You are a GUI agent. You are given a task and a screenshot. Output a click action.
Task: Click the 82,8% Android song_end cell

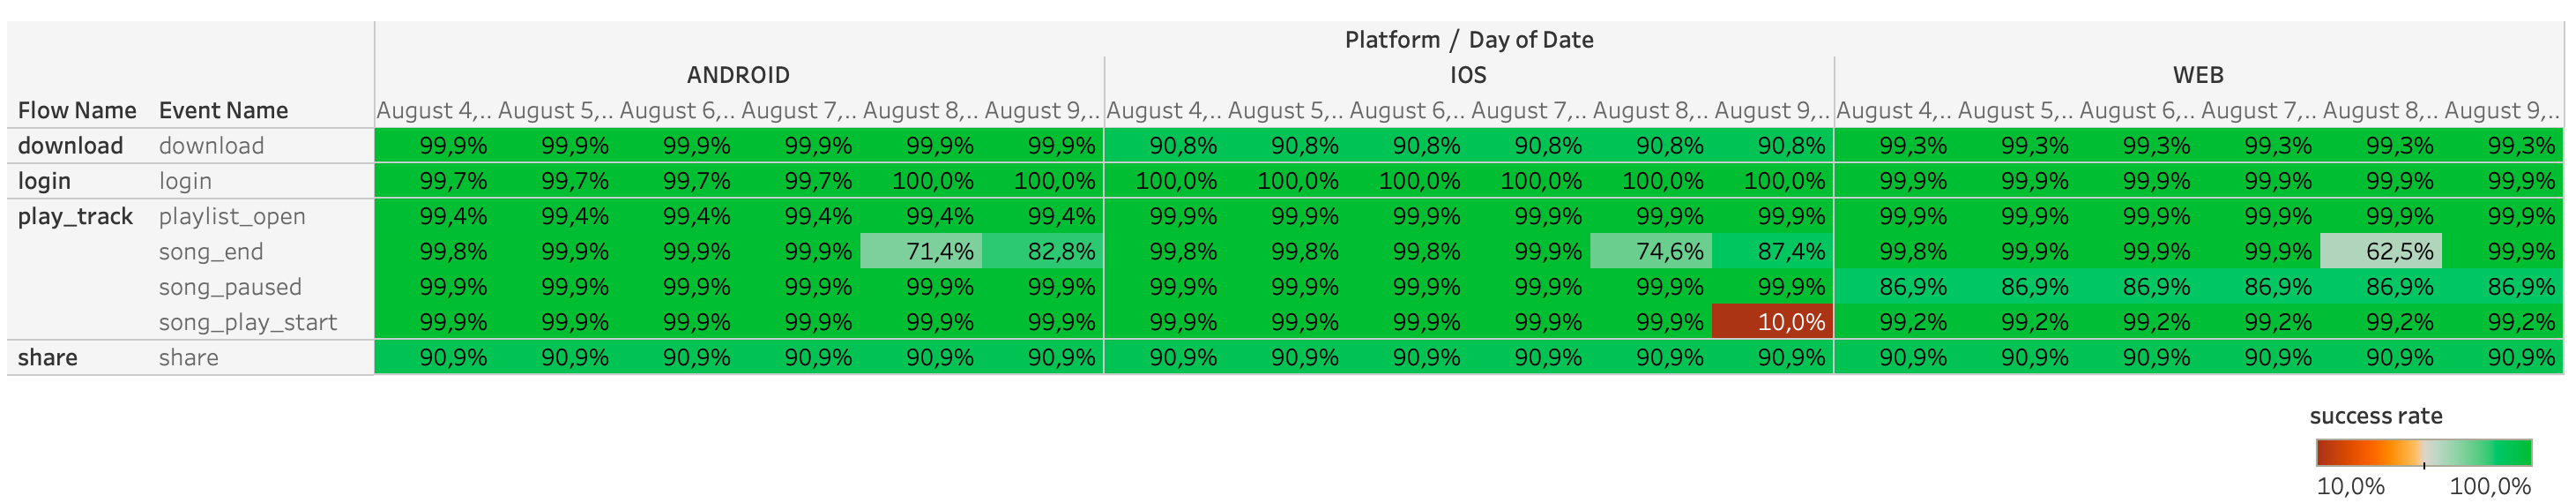1042,251
